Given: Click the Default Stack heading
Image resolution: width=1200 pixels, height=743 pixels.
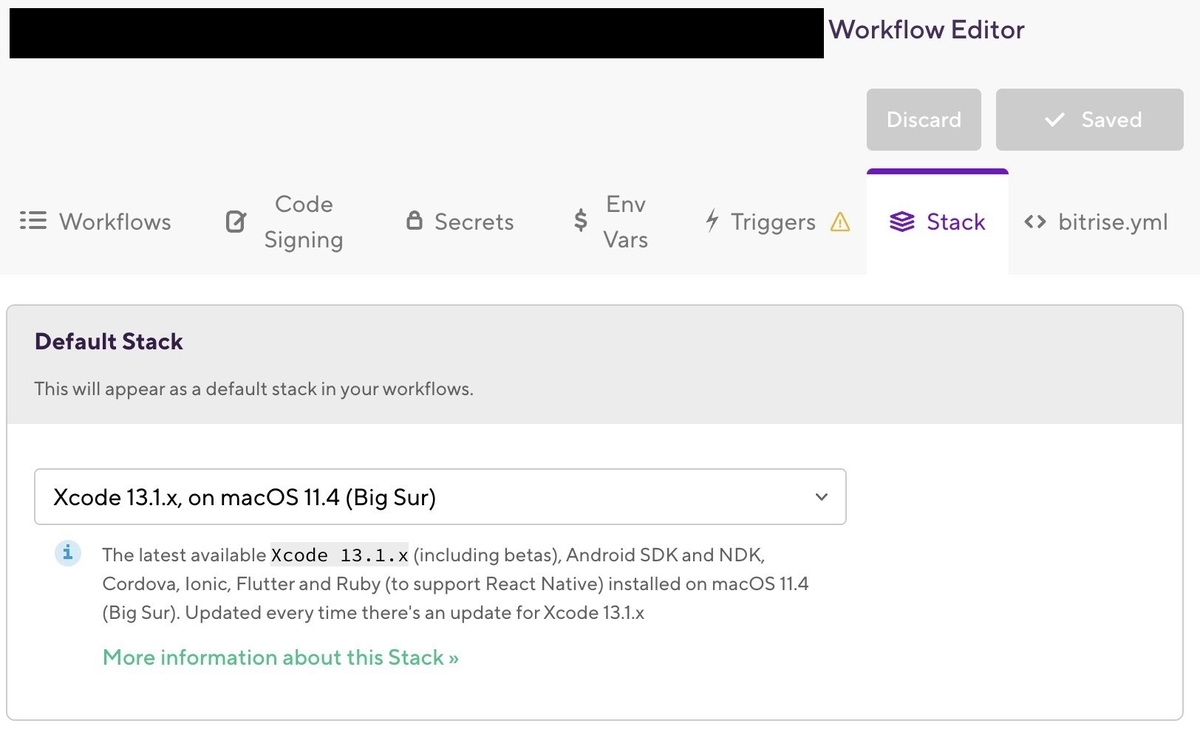Looking at the screenshot, I should coord(109,342).
